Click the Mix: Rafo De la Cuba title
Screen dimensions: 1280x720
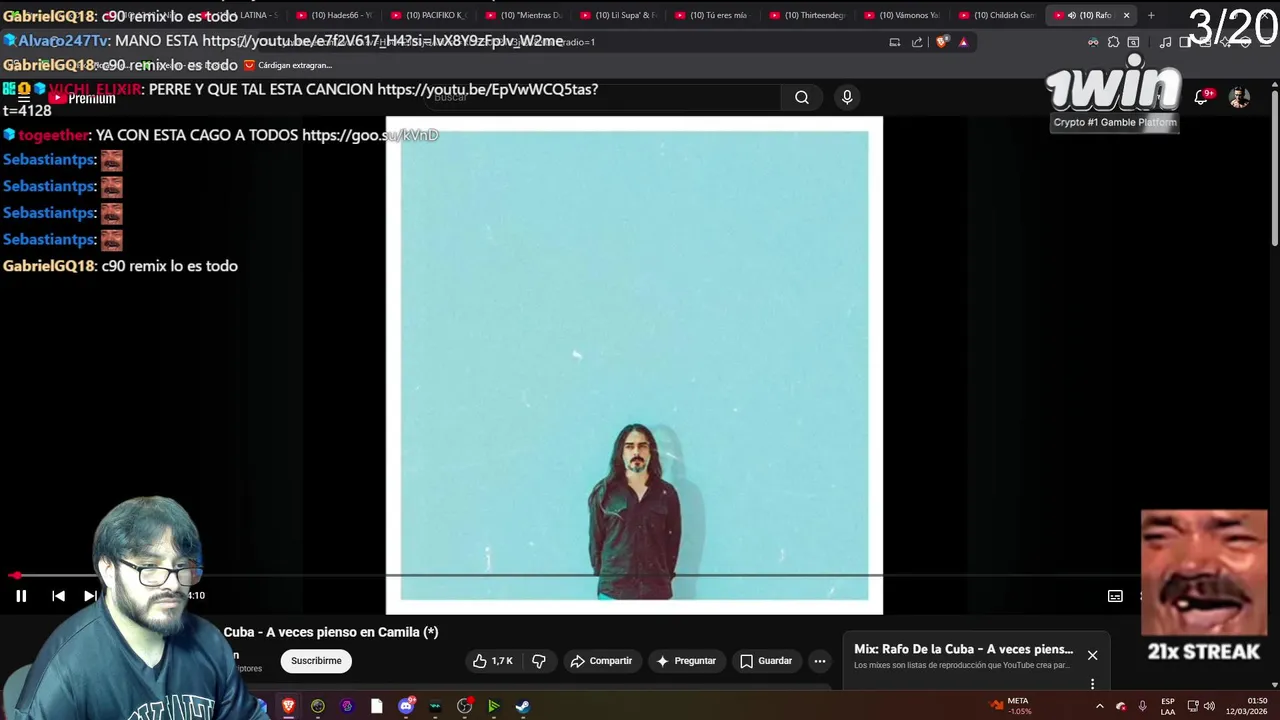[x=963, y=649]
